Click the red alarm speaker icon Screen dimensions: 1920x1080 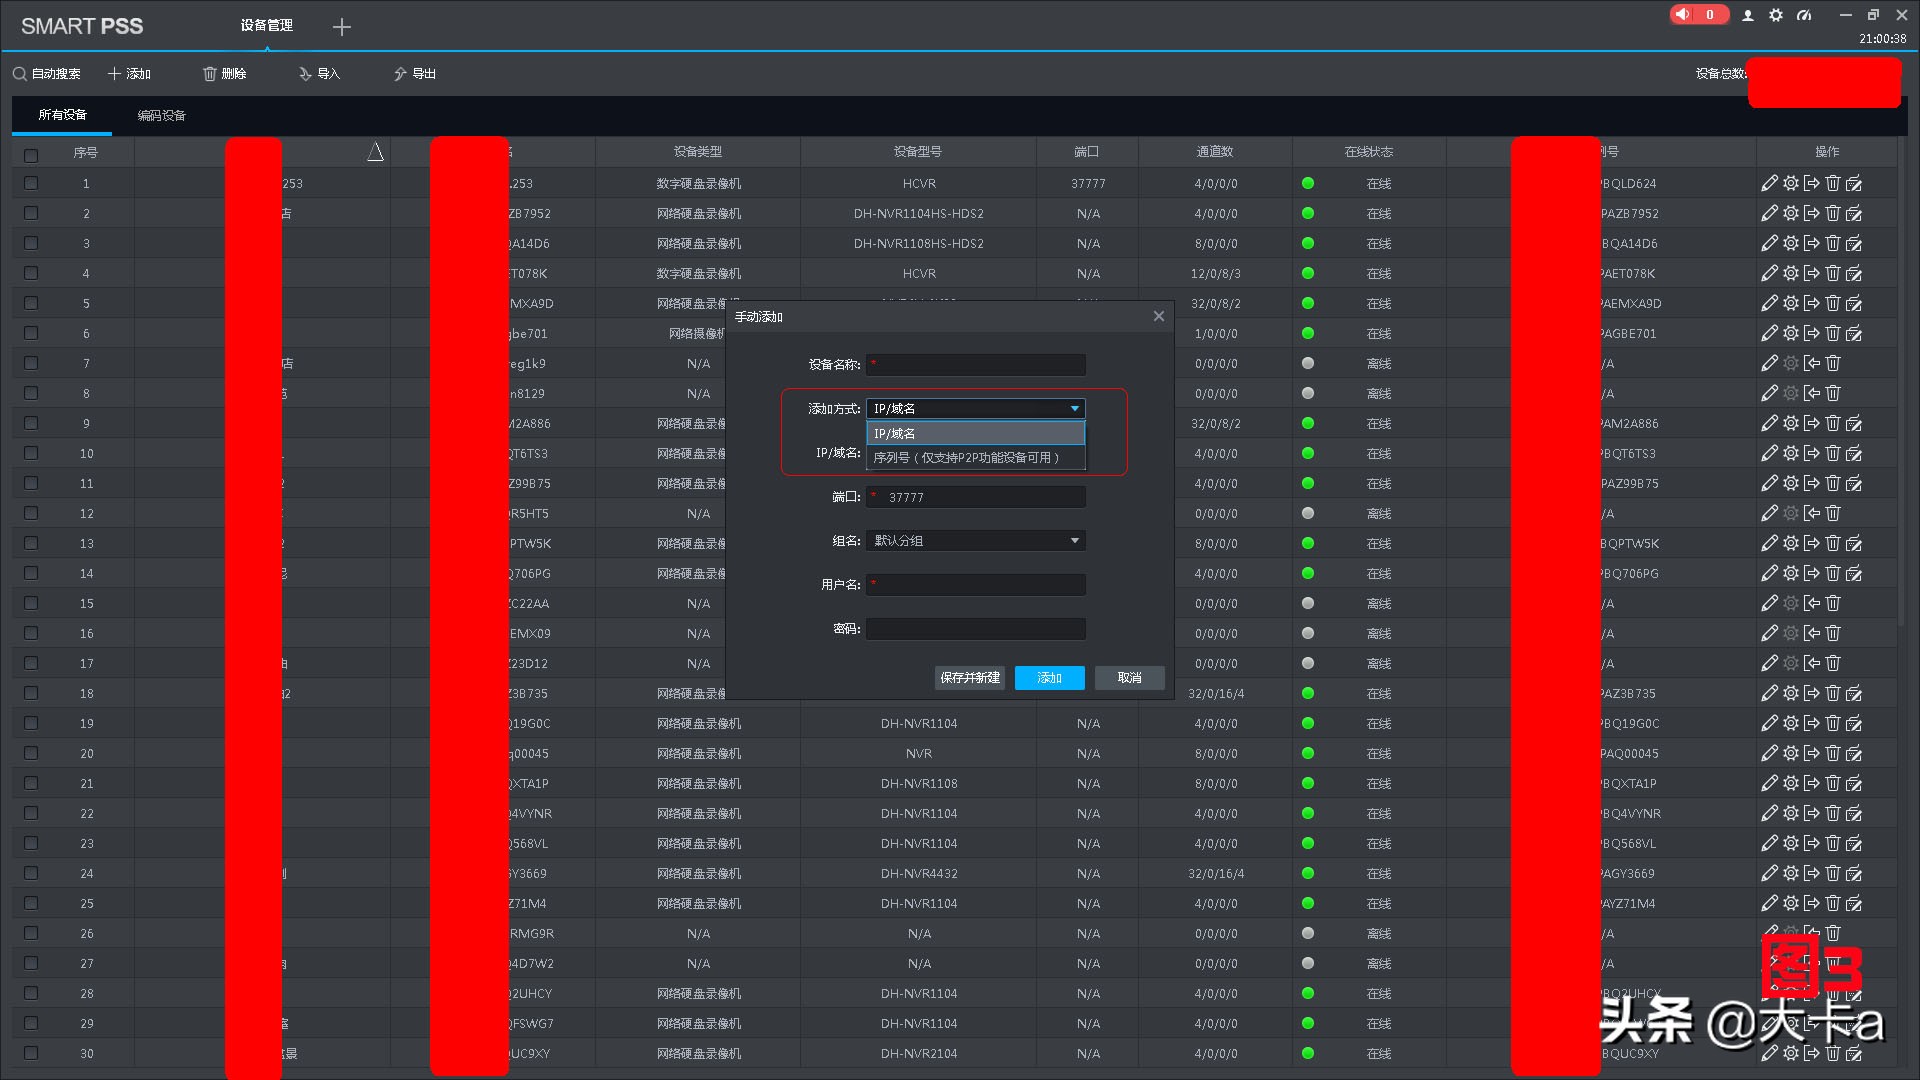[x=1684, y=14]
